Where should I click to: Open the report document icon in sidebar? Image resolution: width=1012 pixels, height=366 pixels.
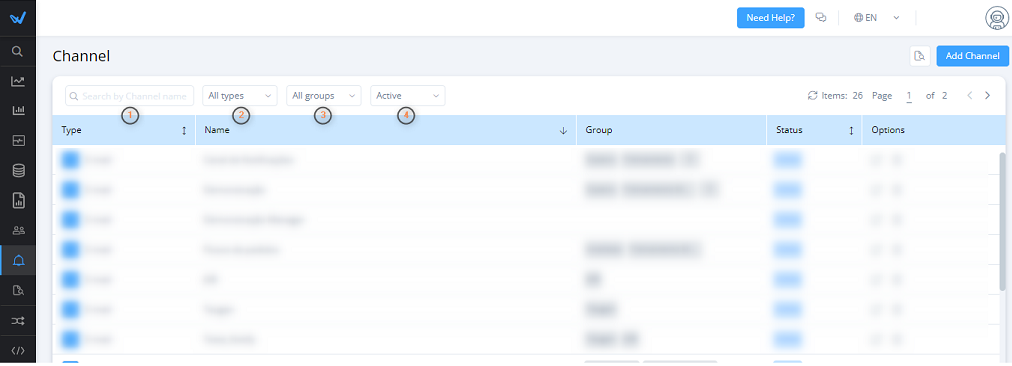tap(18, 200)
